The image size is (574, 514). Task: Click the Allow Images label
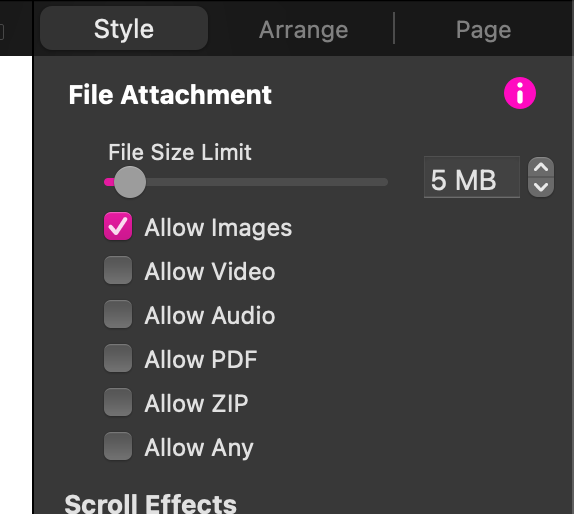pos(218,228)
